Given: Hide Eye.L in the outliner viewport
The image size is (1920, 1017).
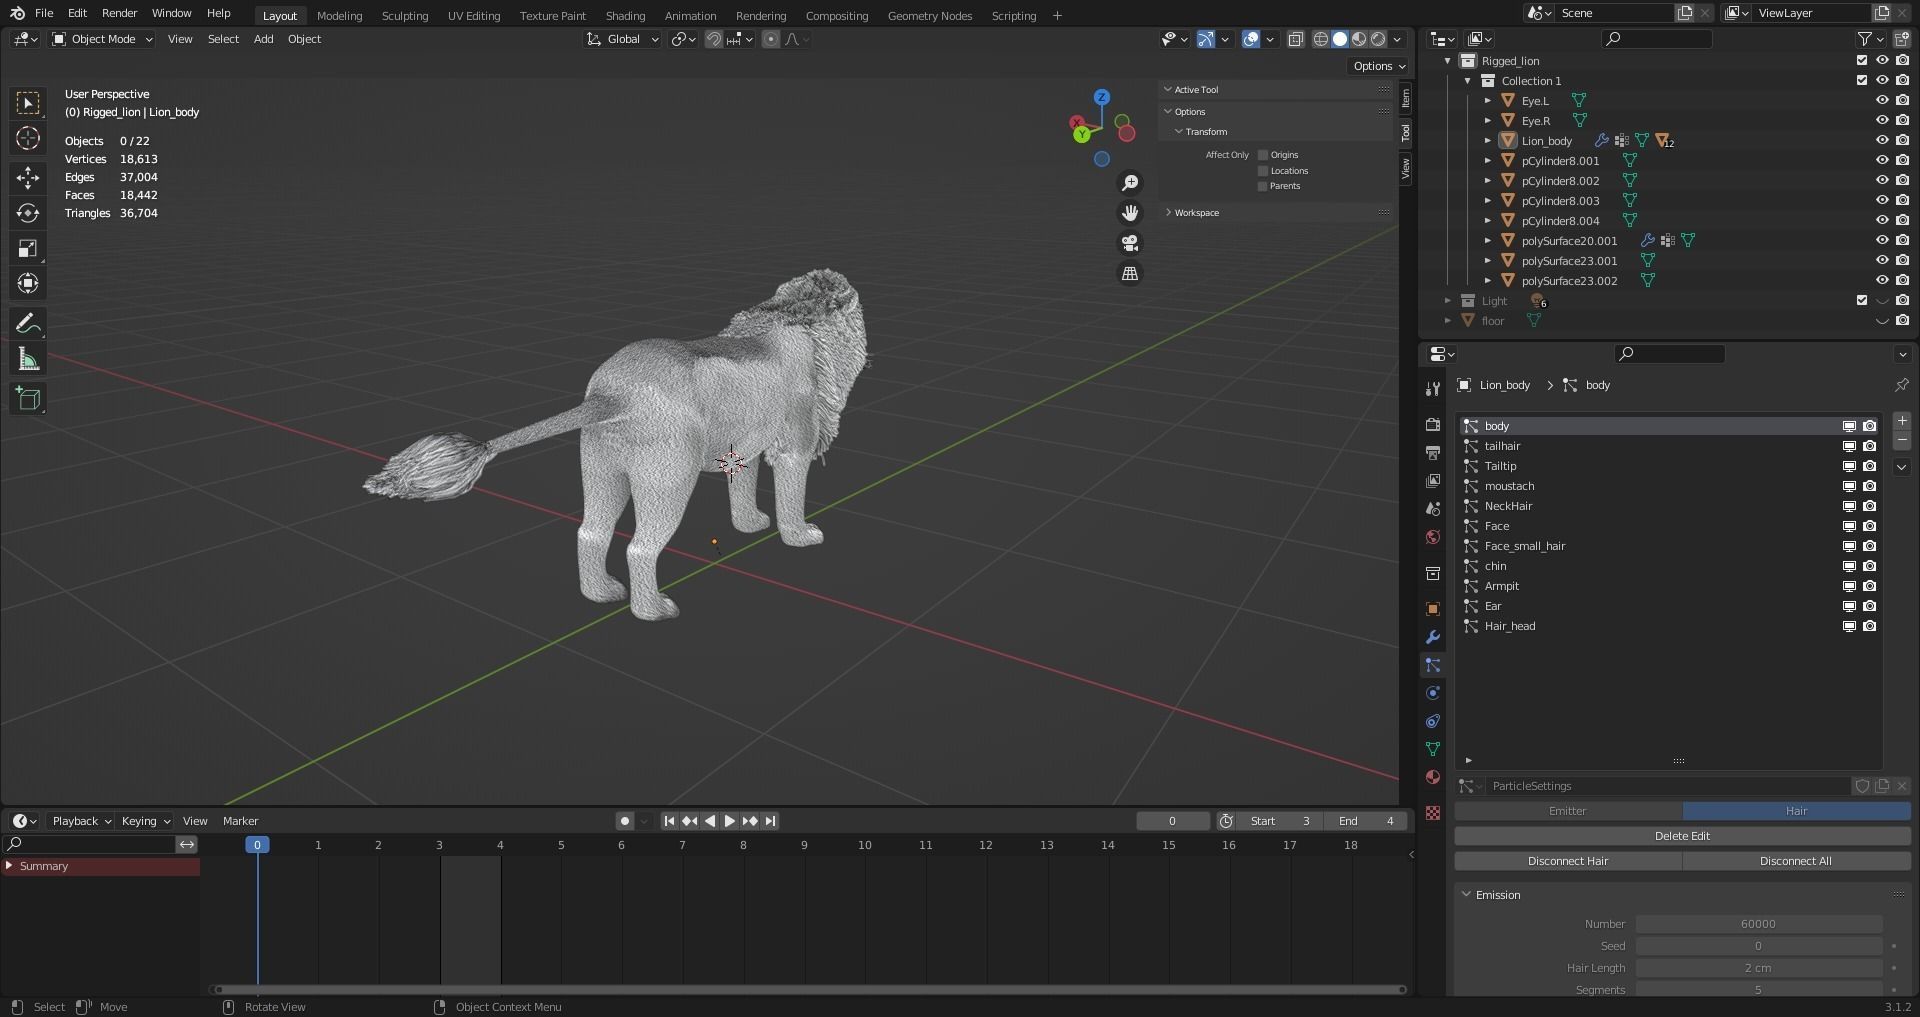Looking at the screenshot, I should pos(1881,100).
